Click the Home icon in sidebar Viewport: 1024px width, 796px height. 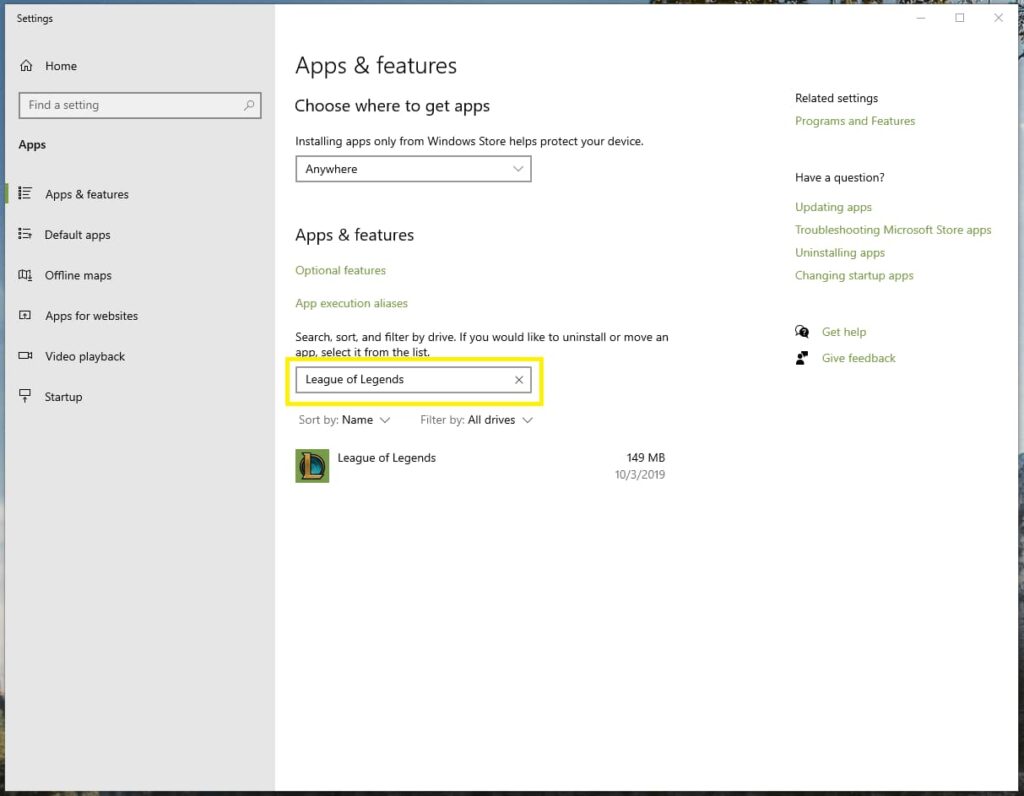coord(26,66)
